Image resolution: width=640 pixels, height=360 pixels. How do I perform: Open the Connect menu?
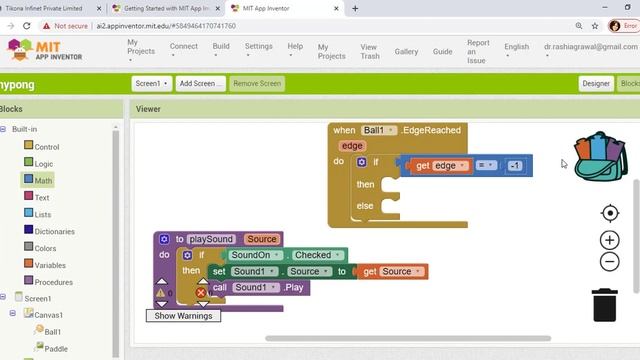point(184,50)
